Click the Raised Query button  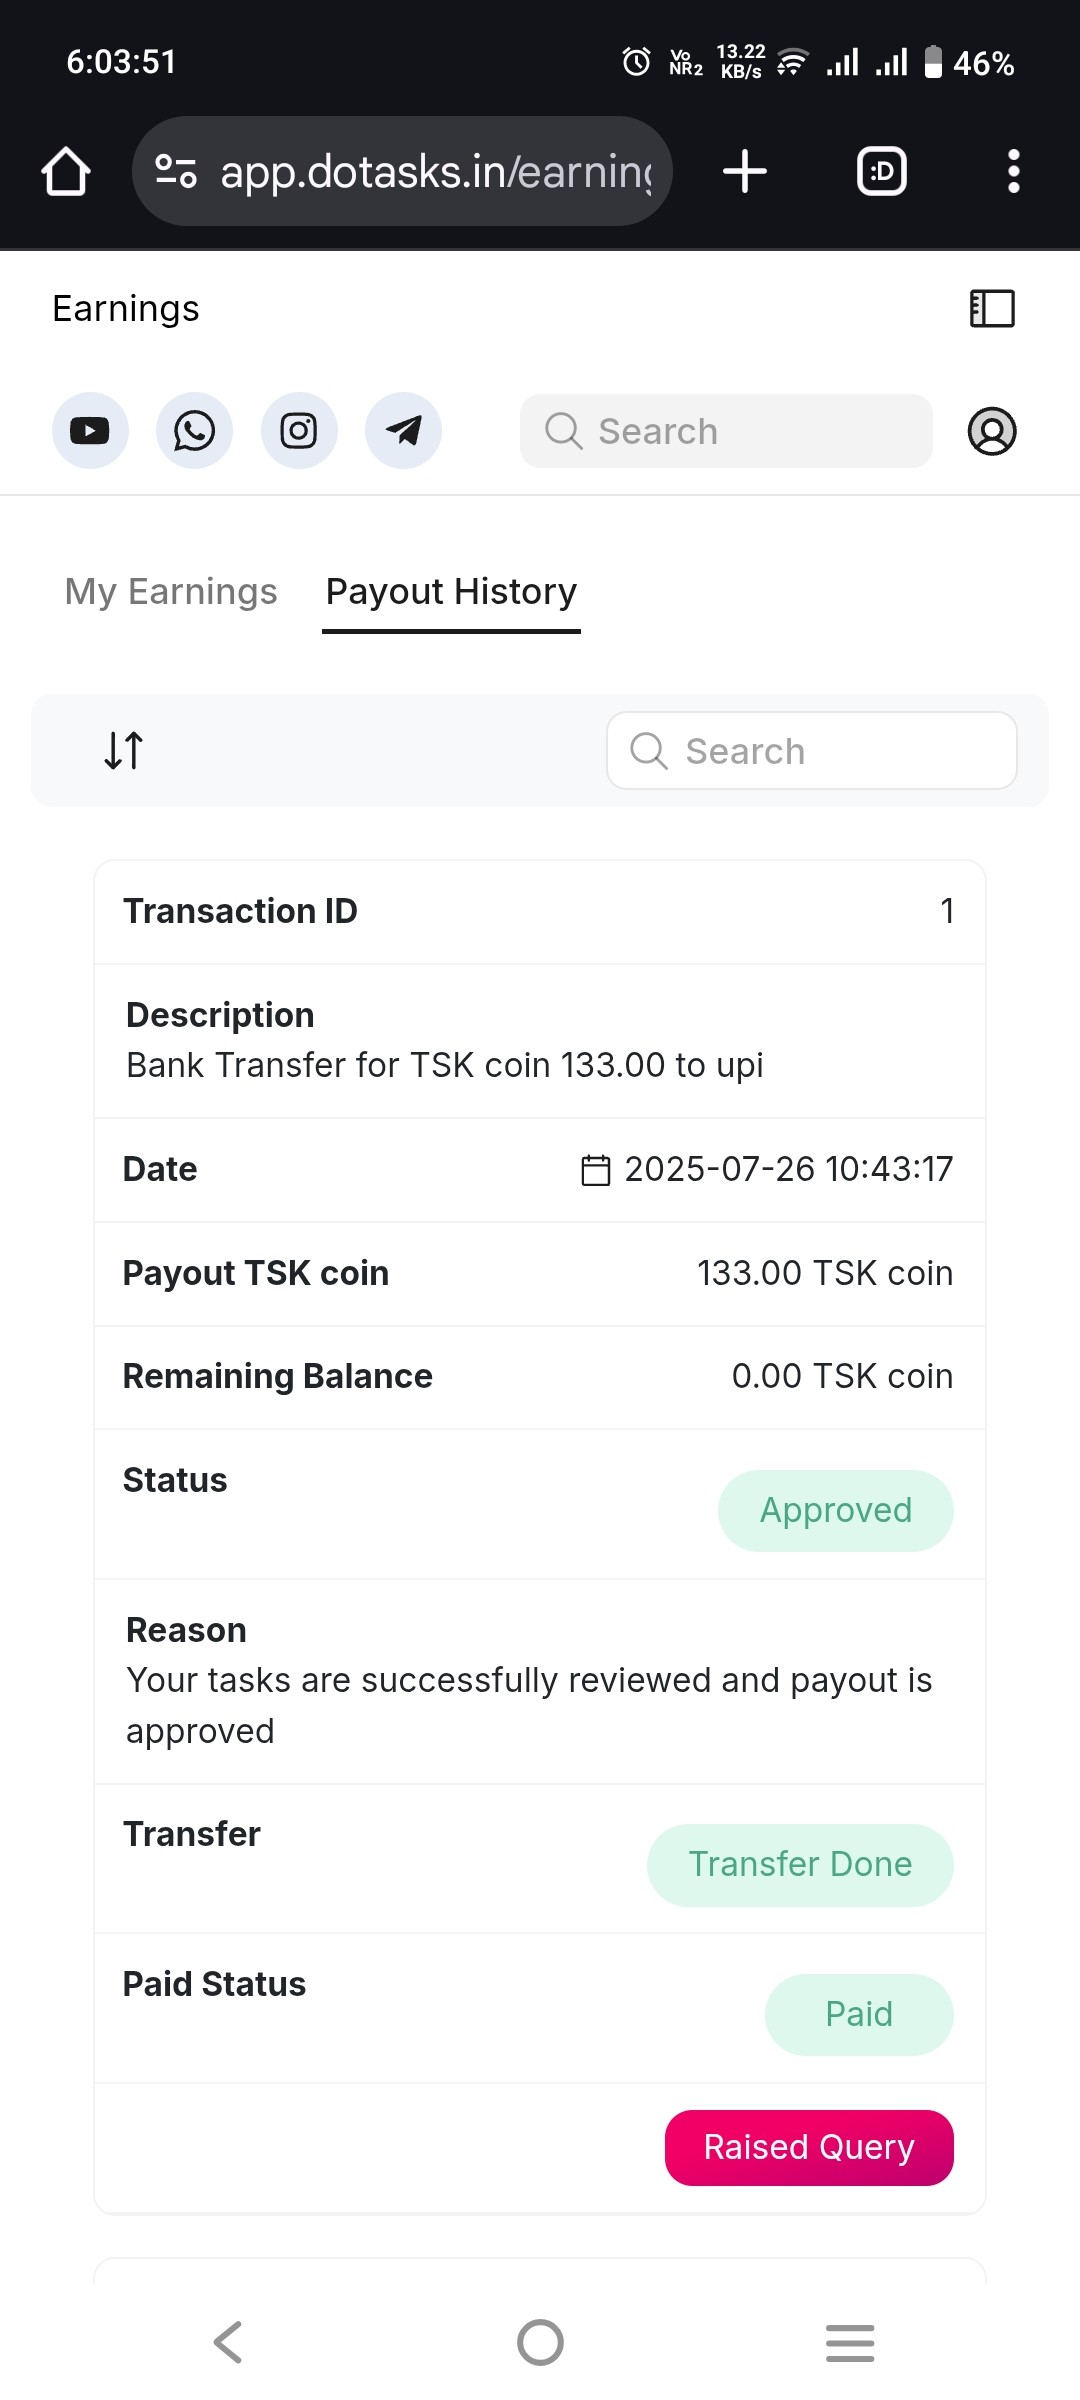808,2147
